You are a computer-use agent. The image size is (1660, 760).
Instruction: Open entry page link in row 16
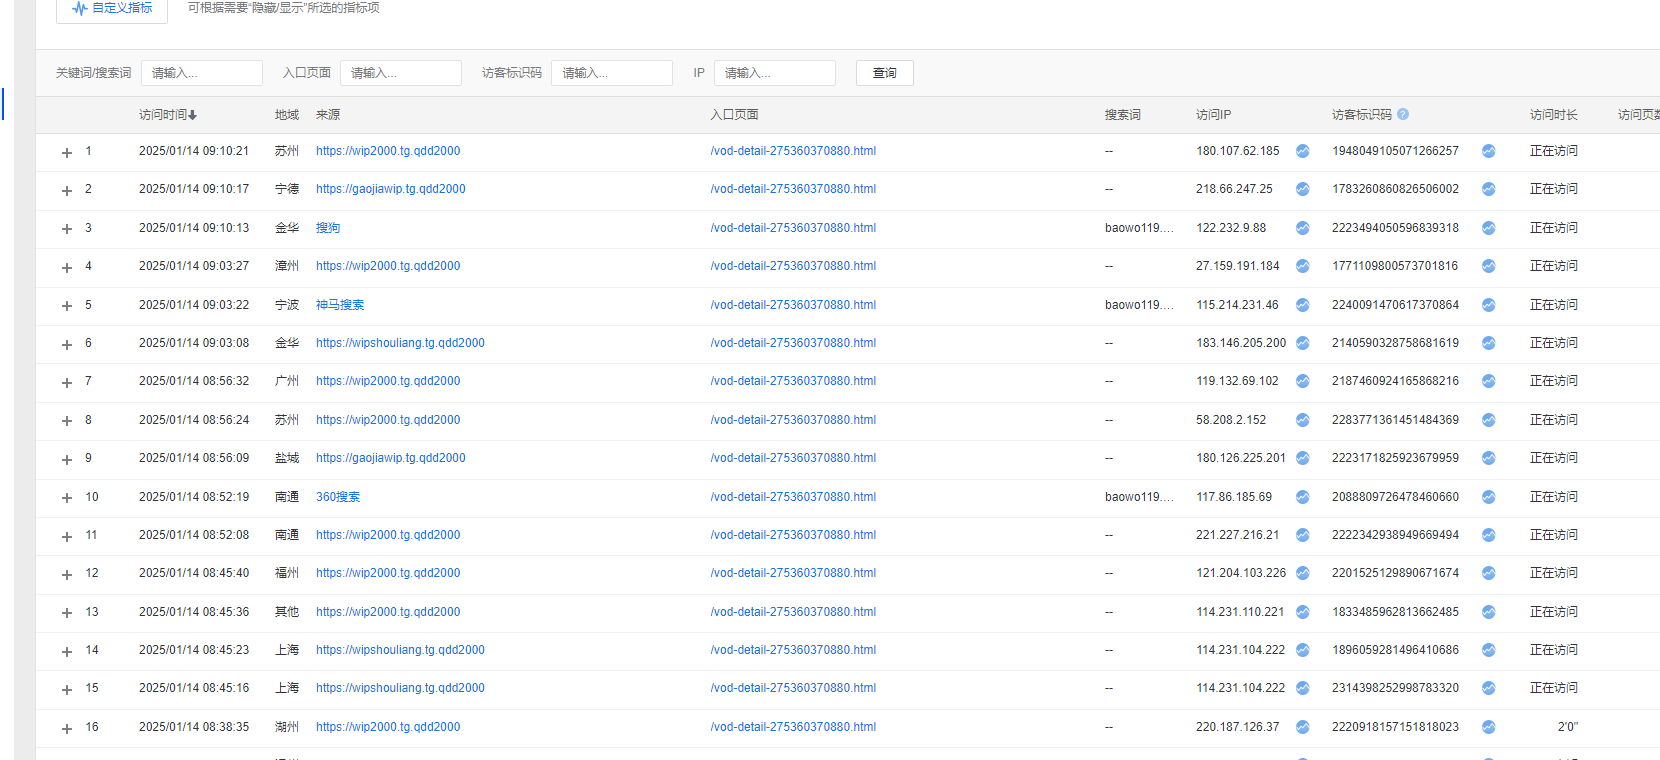(x=793, y=727)
